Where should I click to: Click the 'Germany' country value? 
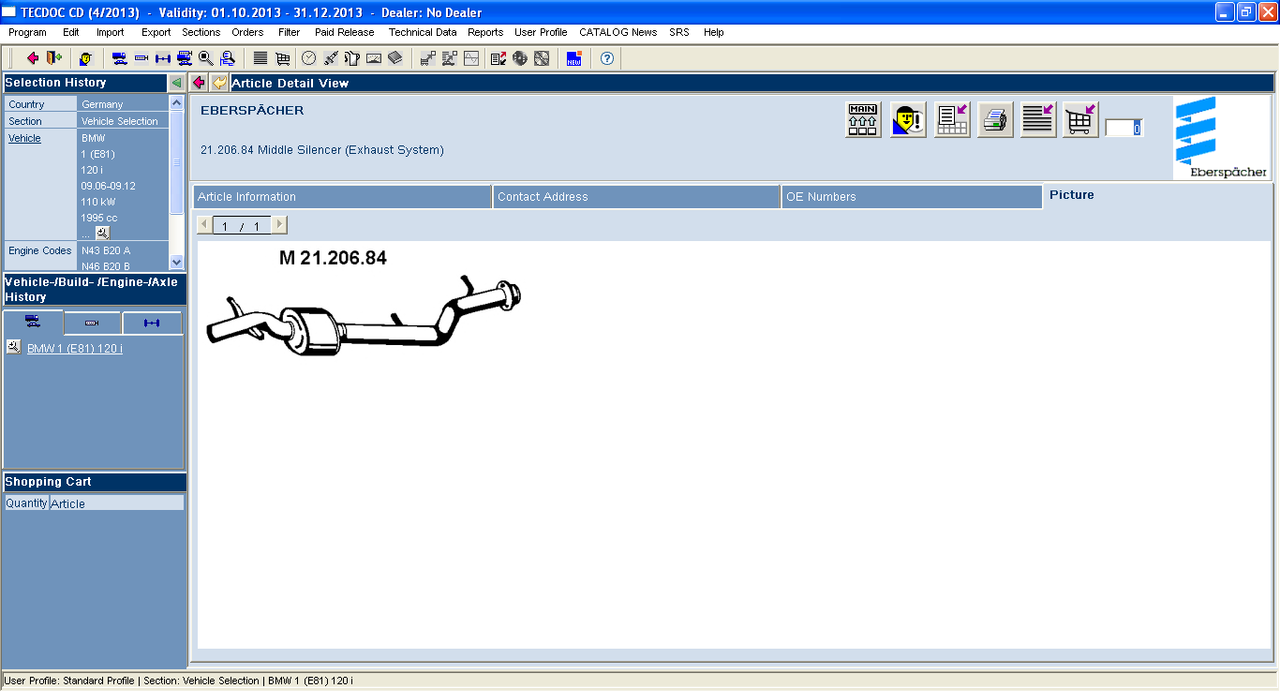pos(102,104)
